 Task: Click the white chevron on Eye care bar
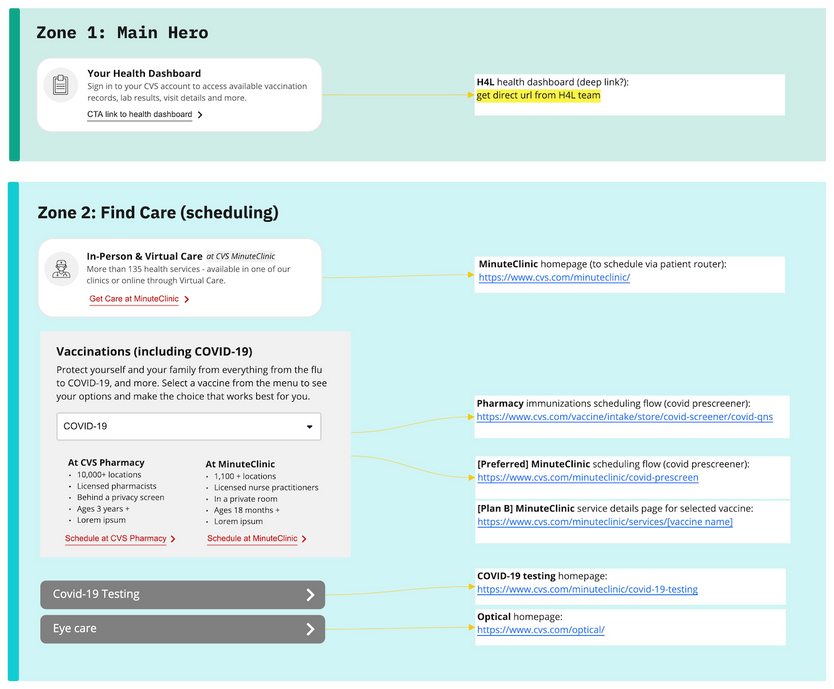point(311,629)
